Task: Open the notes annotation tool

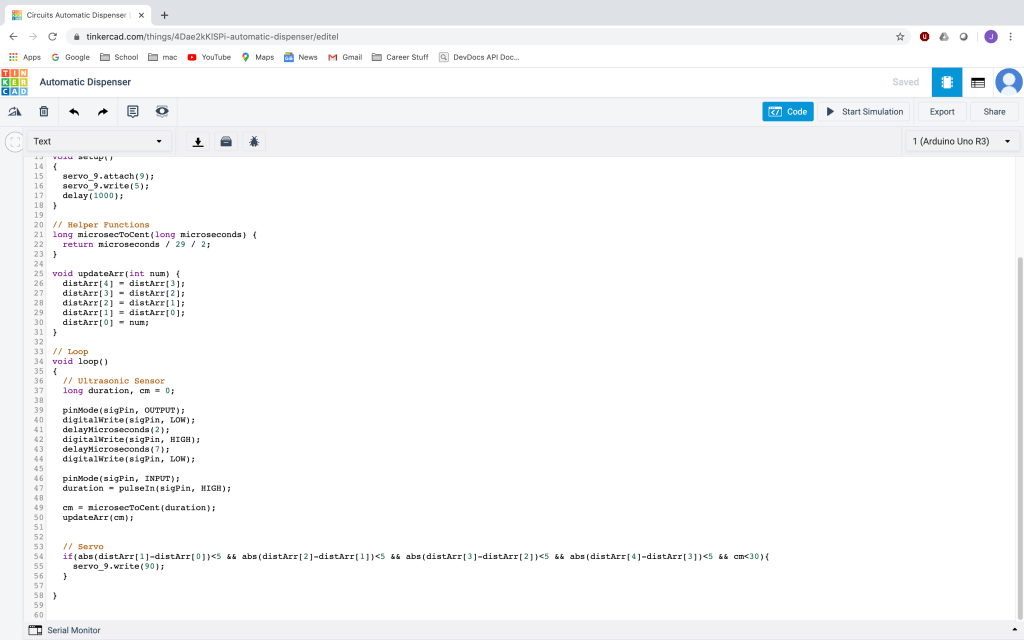Action: (133, 112)
